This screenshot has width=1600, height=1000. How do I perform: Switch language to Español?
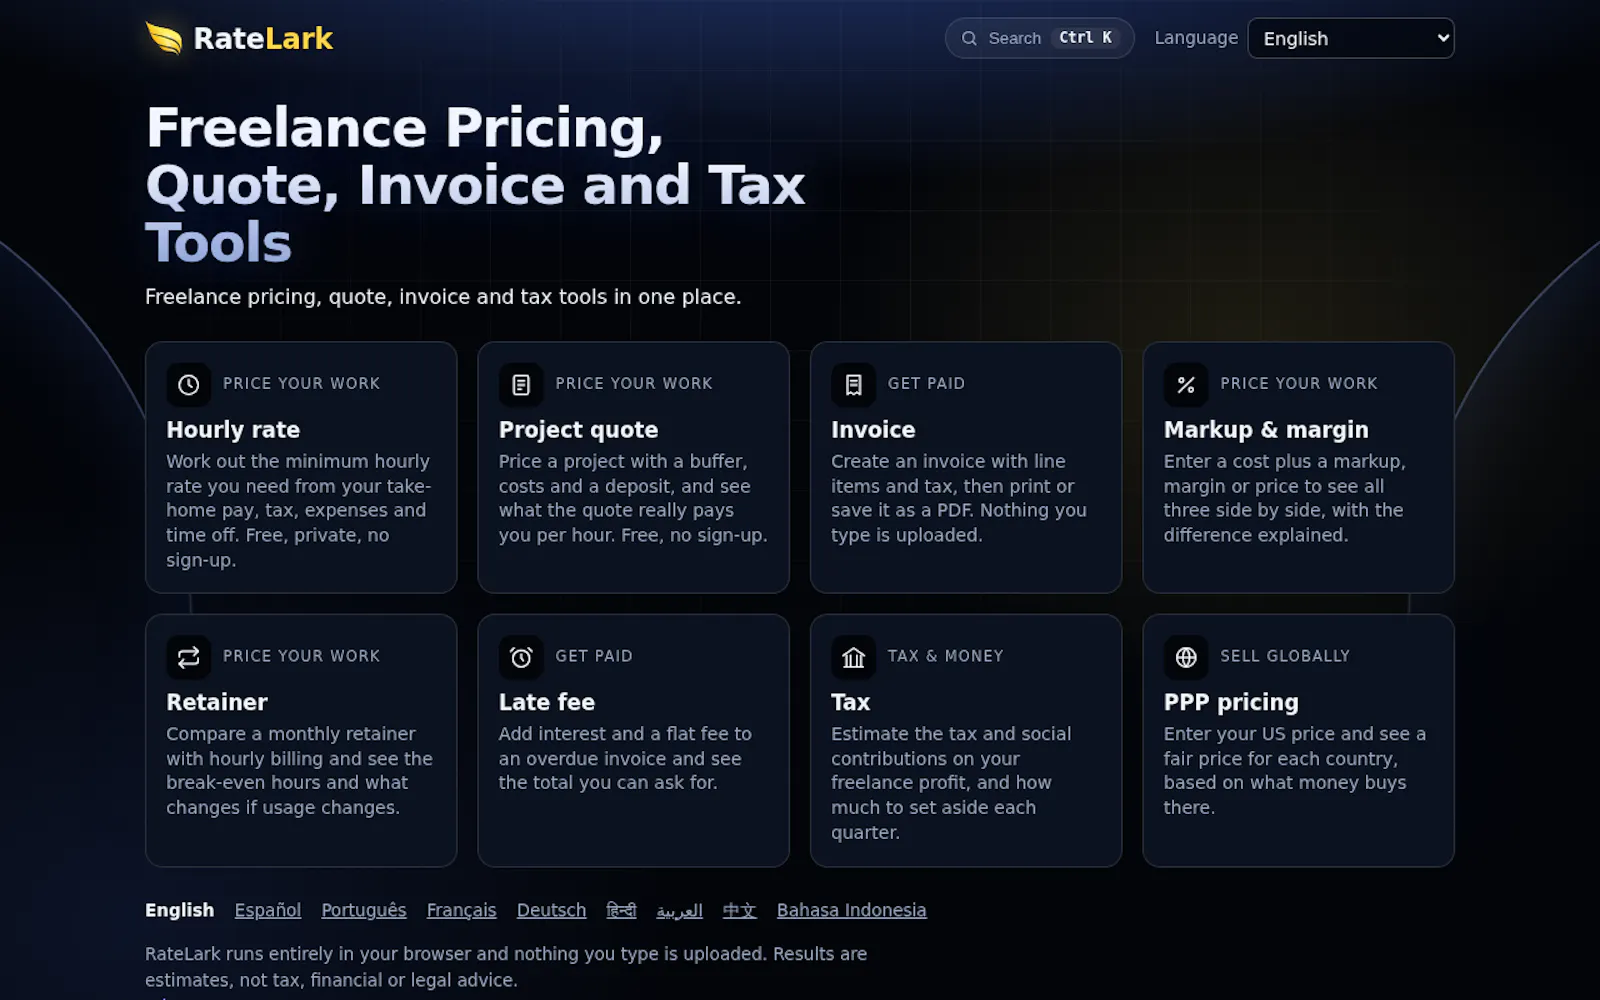pos(268,910)
